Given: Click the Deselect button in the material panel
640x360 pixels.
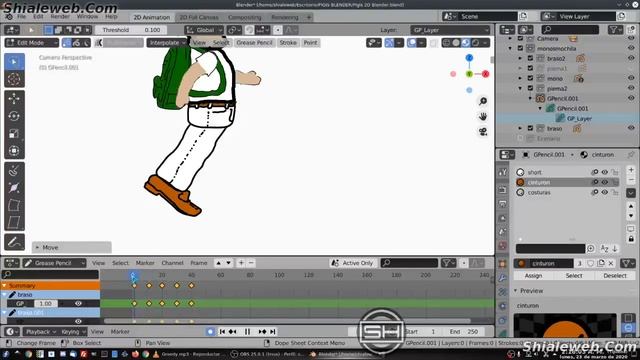Looking at the screenshot, I should point(615,276).
